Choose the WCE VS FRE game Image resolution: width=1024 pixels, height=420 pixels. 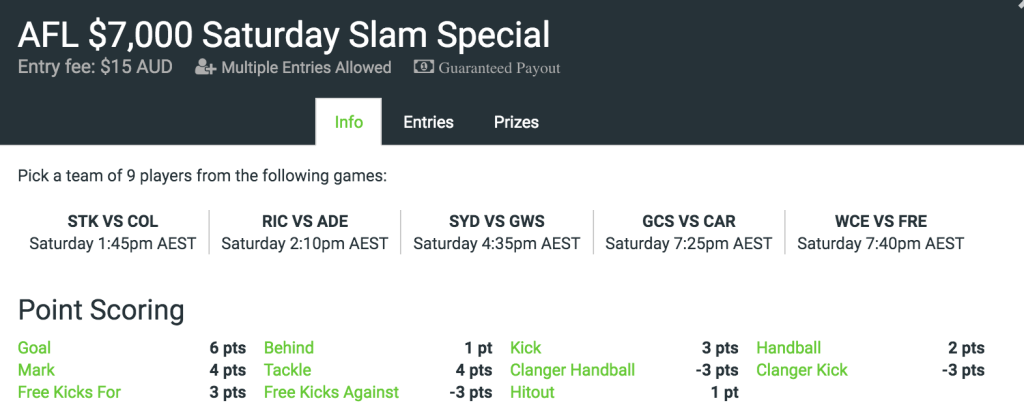tap(880, 232)
